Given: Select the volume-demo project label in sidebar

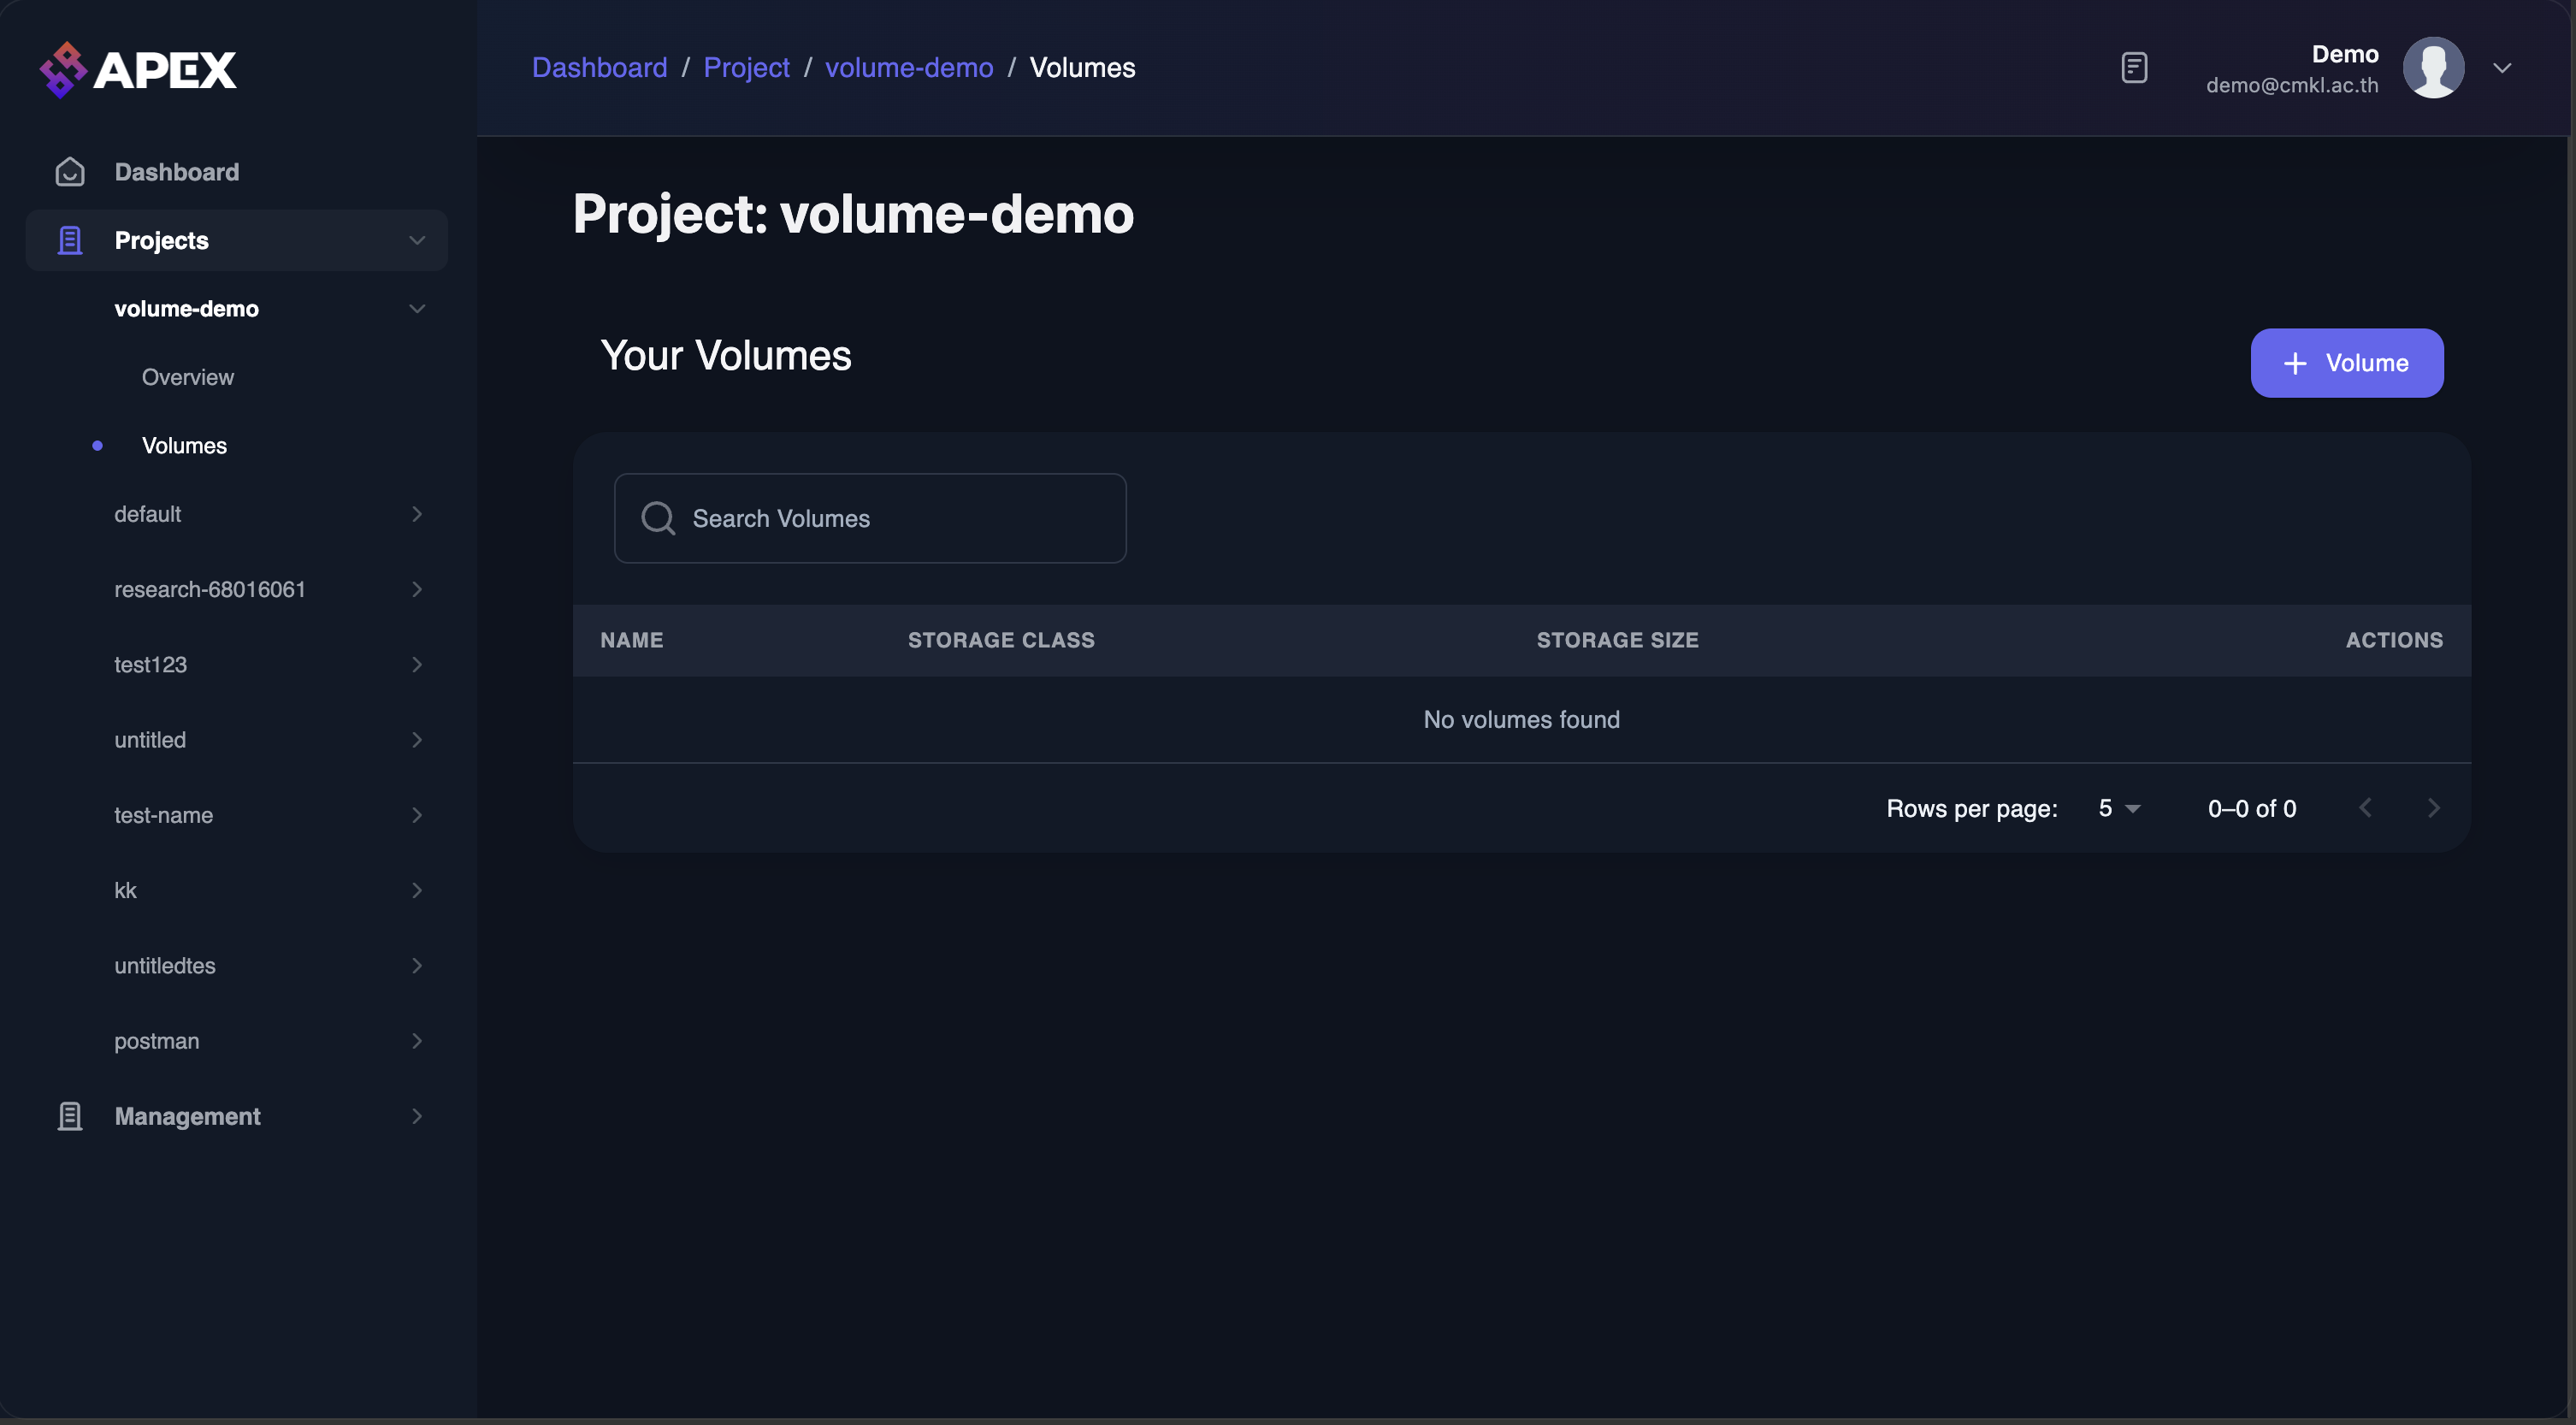Looking at the screenshot, I should click(x=186, y=309).
